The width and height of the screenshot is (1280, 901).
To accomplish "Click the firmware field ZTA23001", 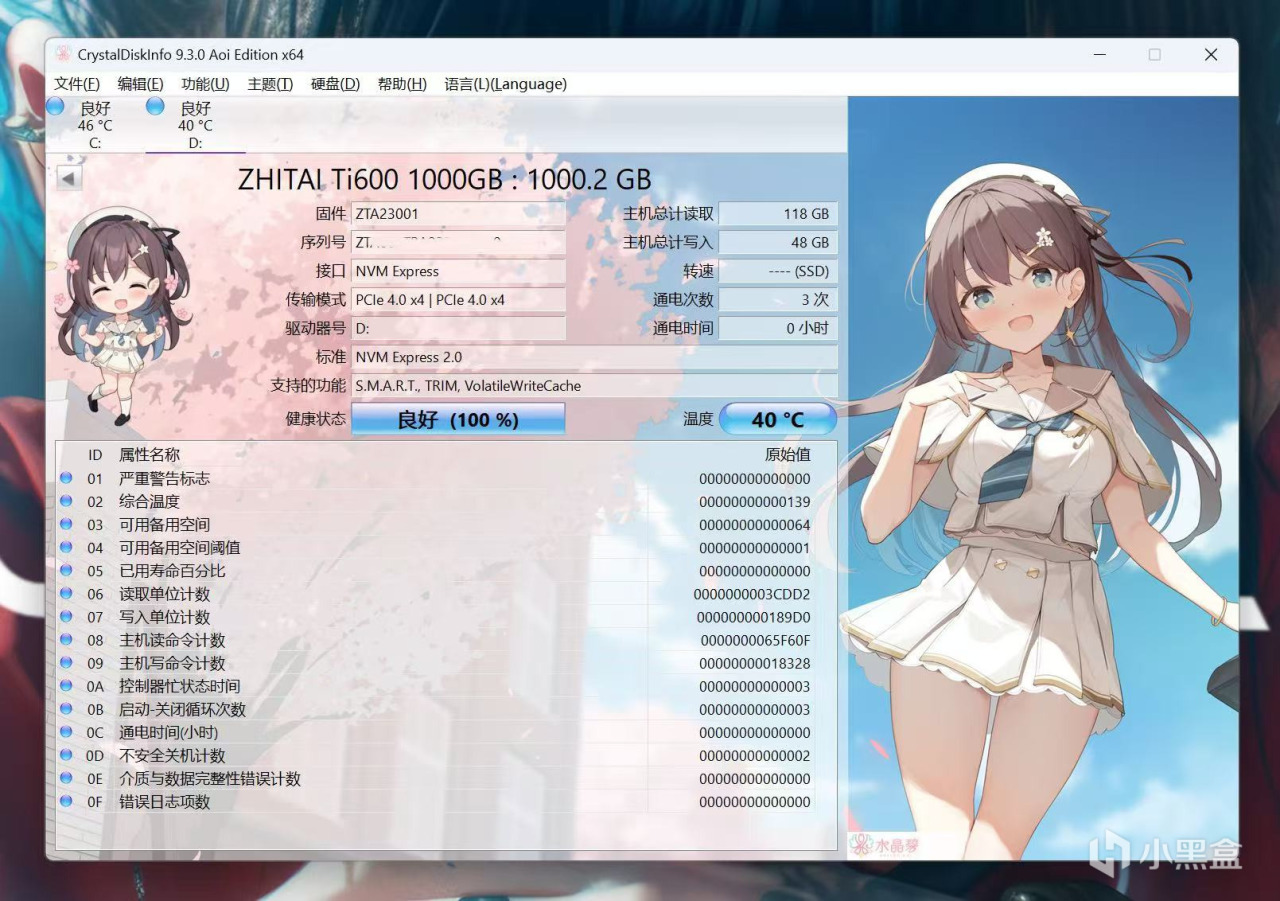I will 458,214.
